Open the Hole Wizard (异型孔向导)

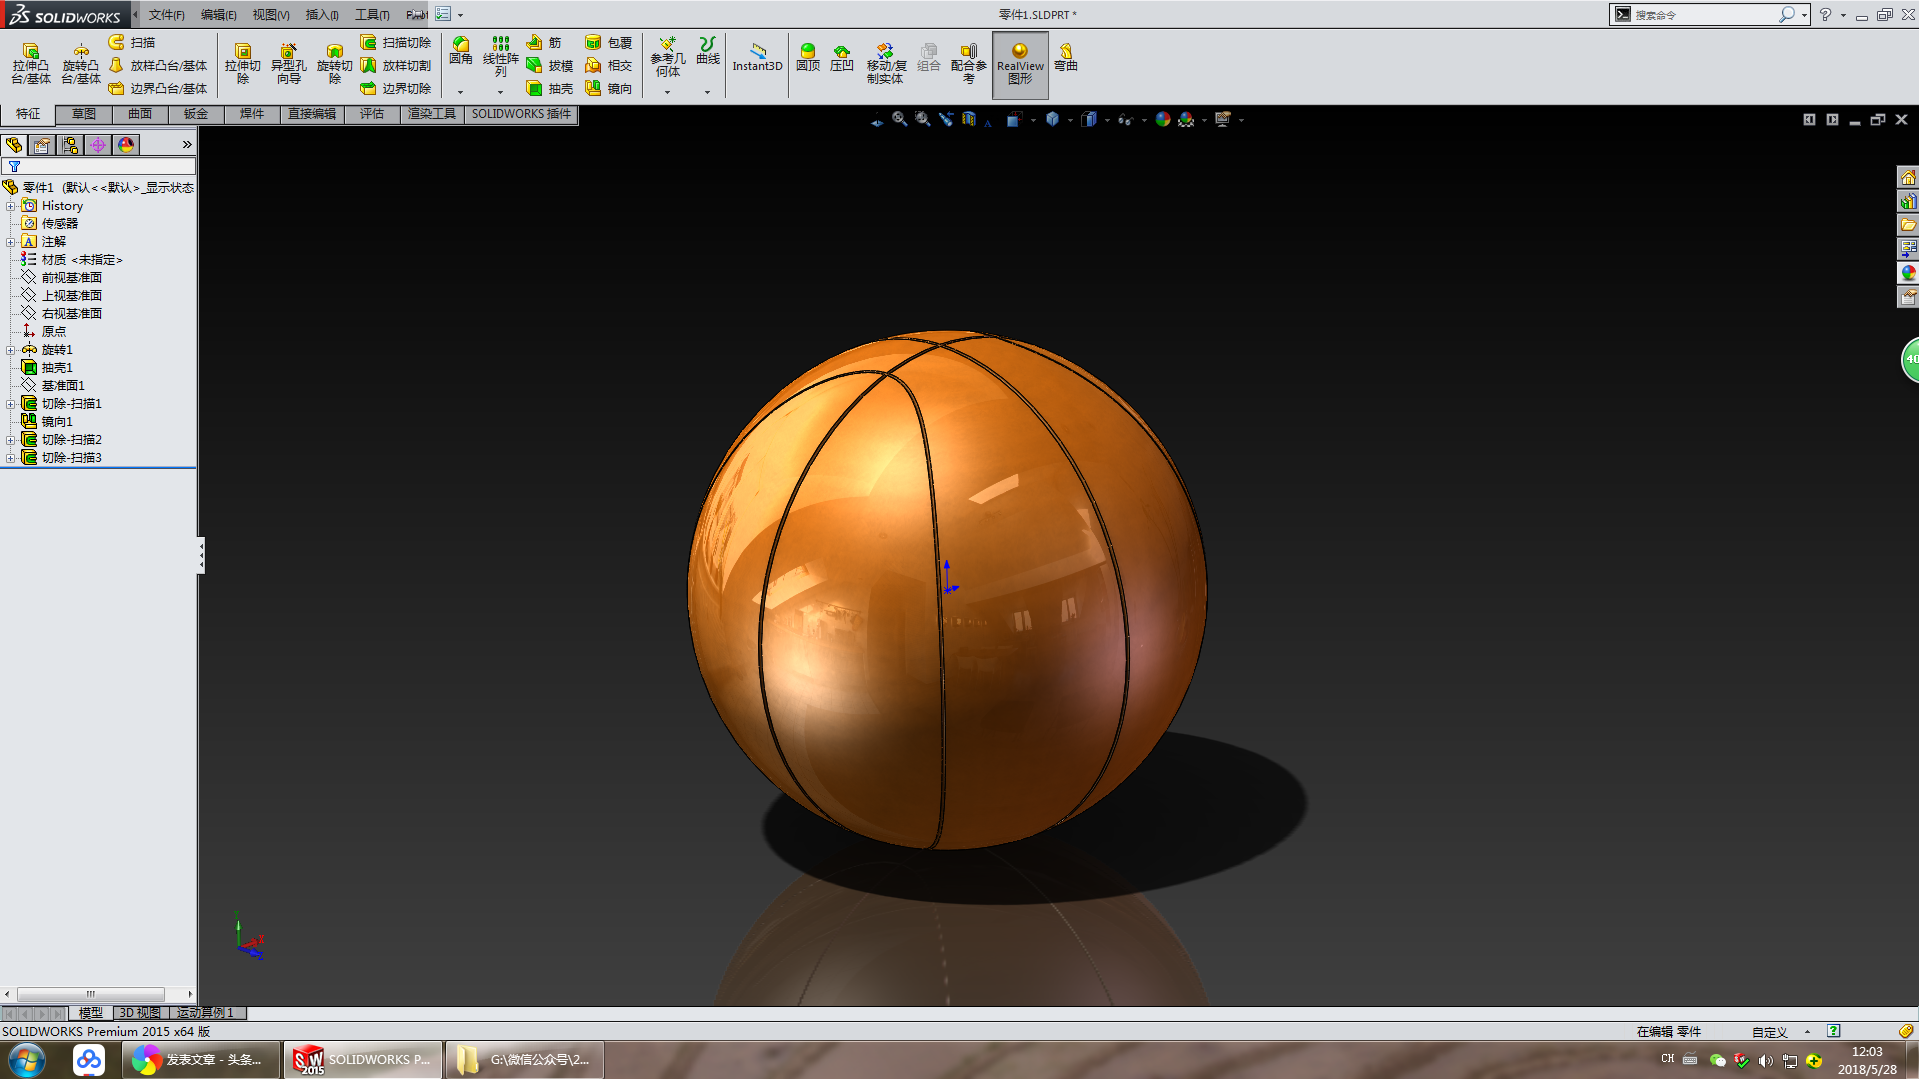click(289, 64)
